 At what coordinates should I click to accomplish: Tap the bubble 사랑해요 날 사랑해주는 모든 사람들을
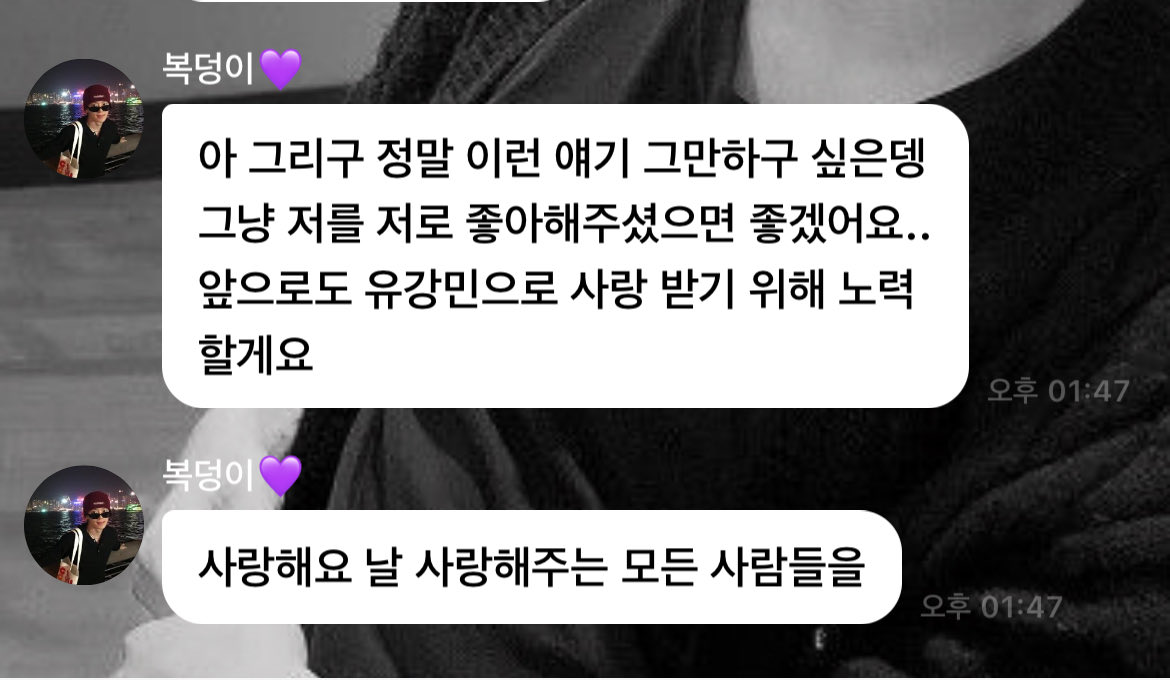[531, 567]
